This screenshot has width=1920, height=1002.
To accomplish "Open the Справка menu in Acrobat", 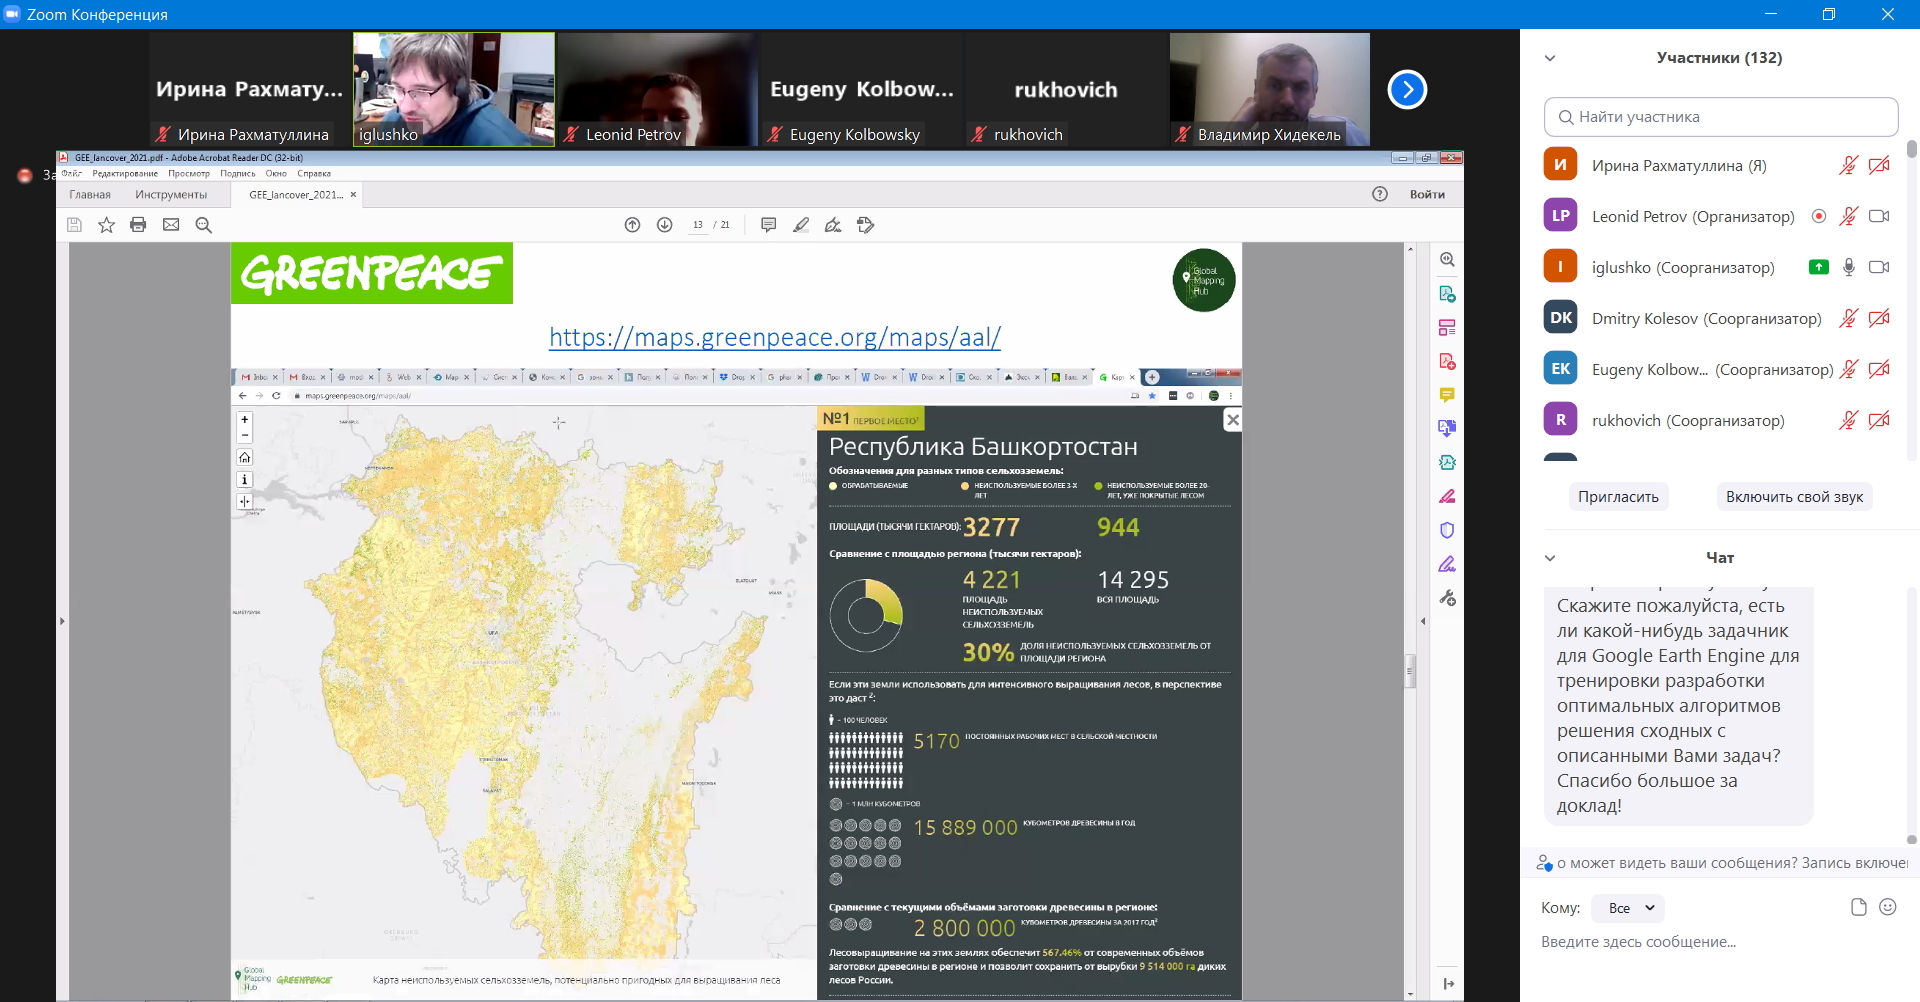I will coord(314,174).
